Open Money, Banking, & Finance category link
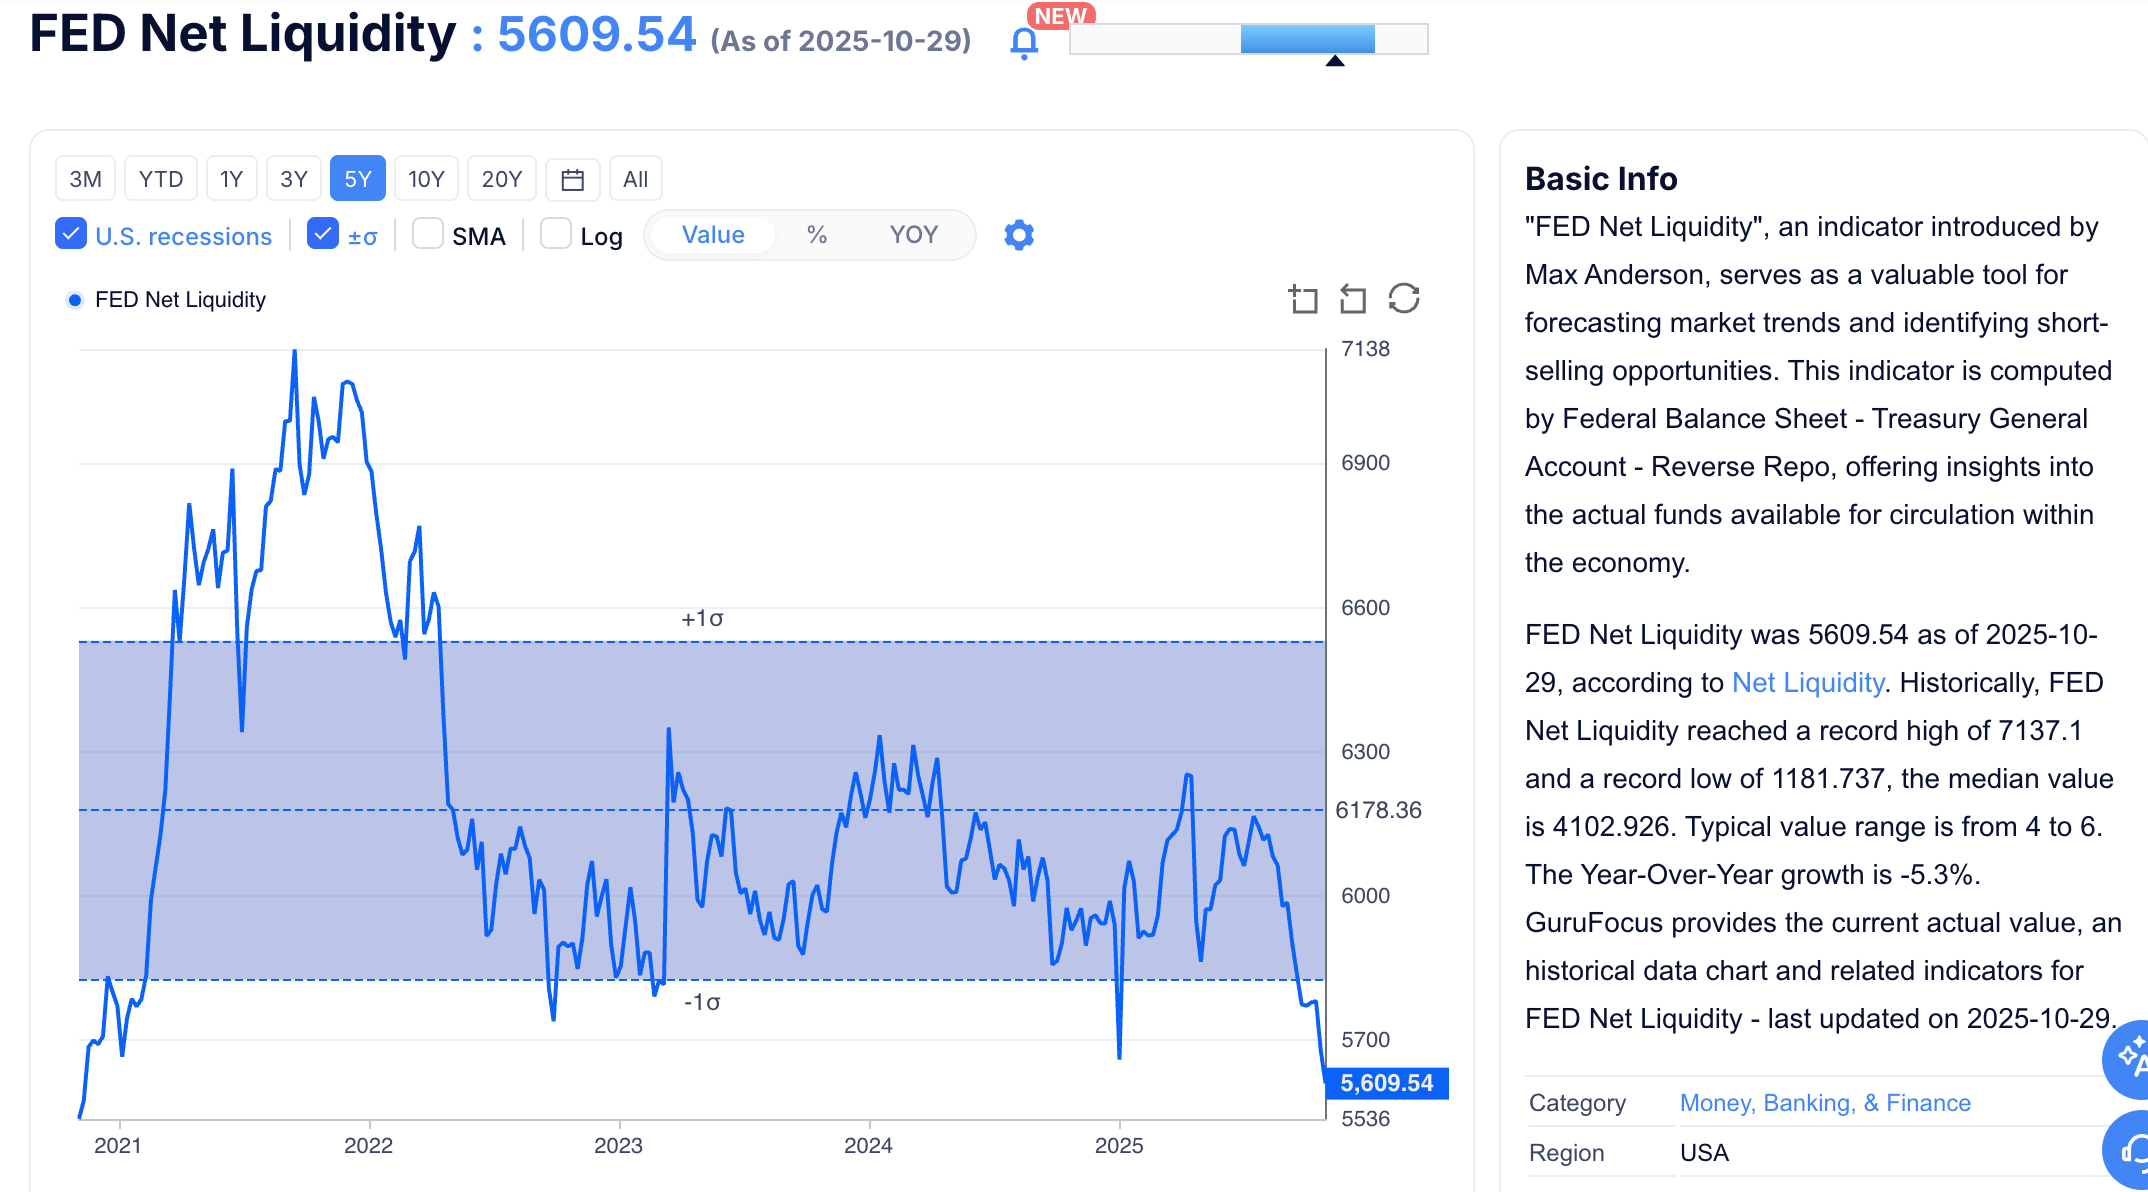The height and width of the screenshot is (1192, 2148). [1824, 1103]
